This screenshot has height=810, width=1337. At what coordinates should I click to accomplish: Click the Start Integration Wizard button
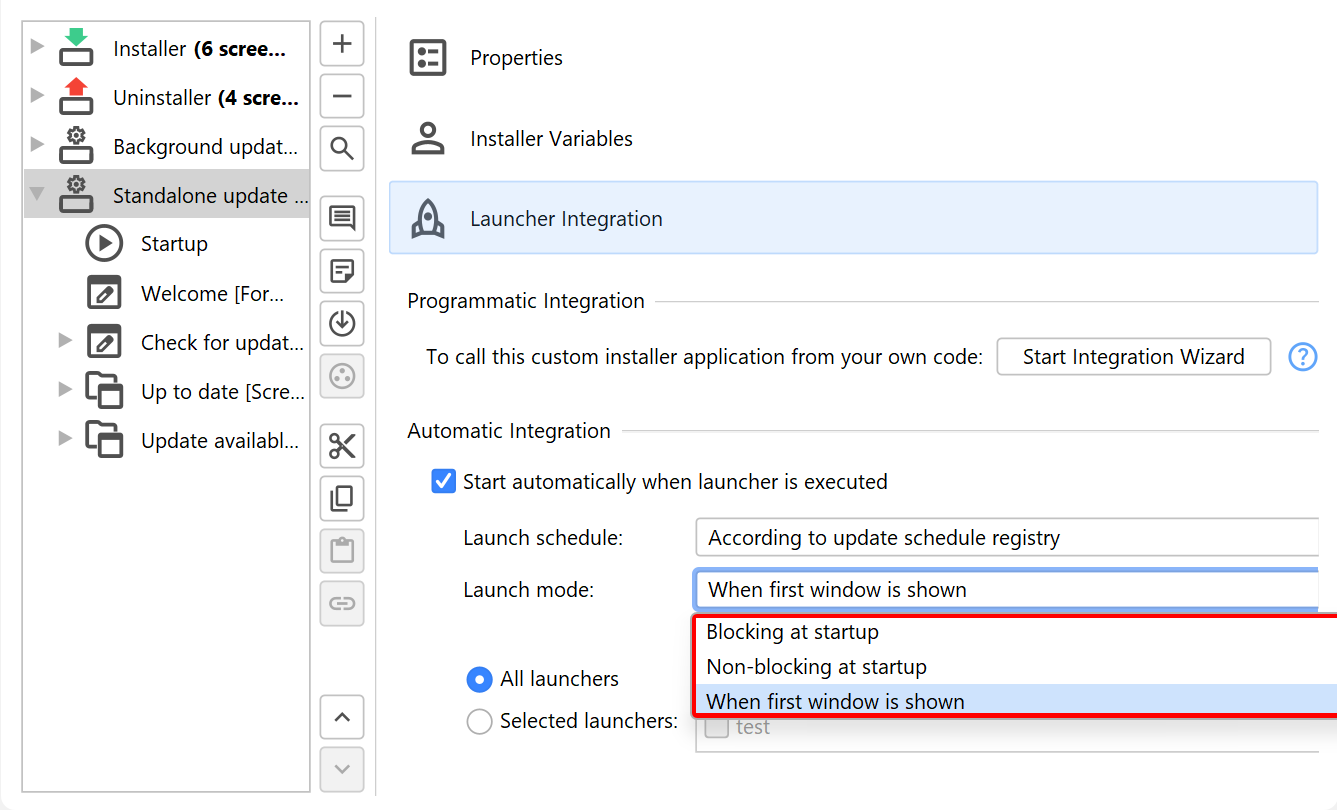(x=1133, y=357)
